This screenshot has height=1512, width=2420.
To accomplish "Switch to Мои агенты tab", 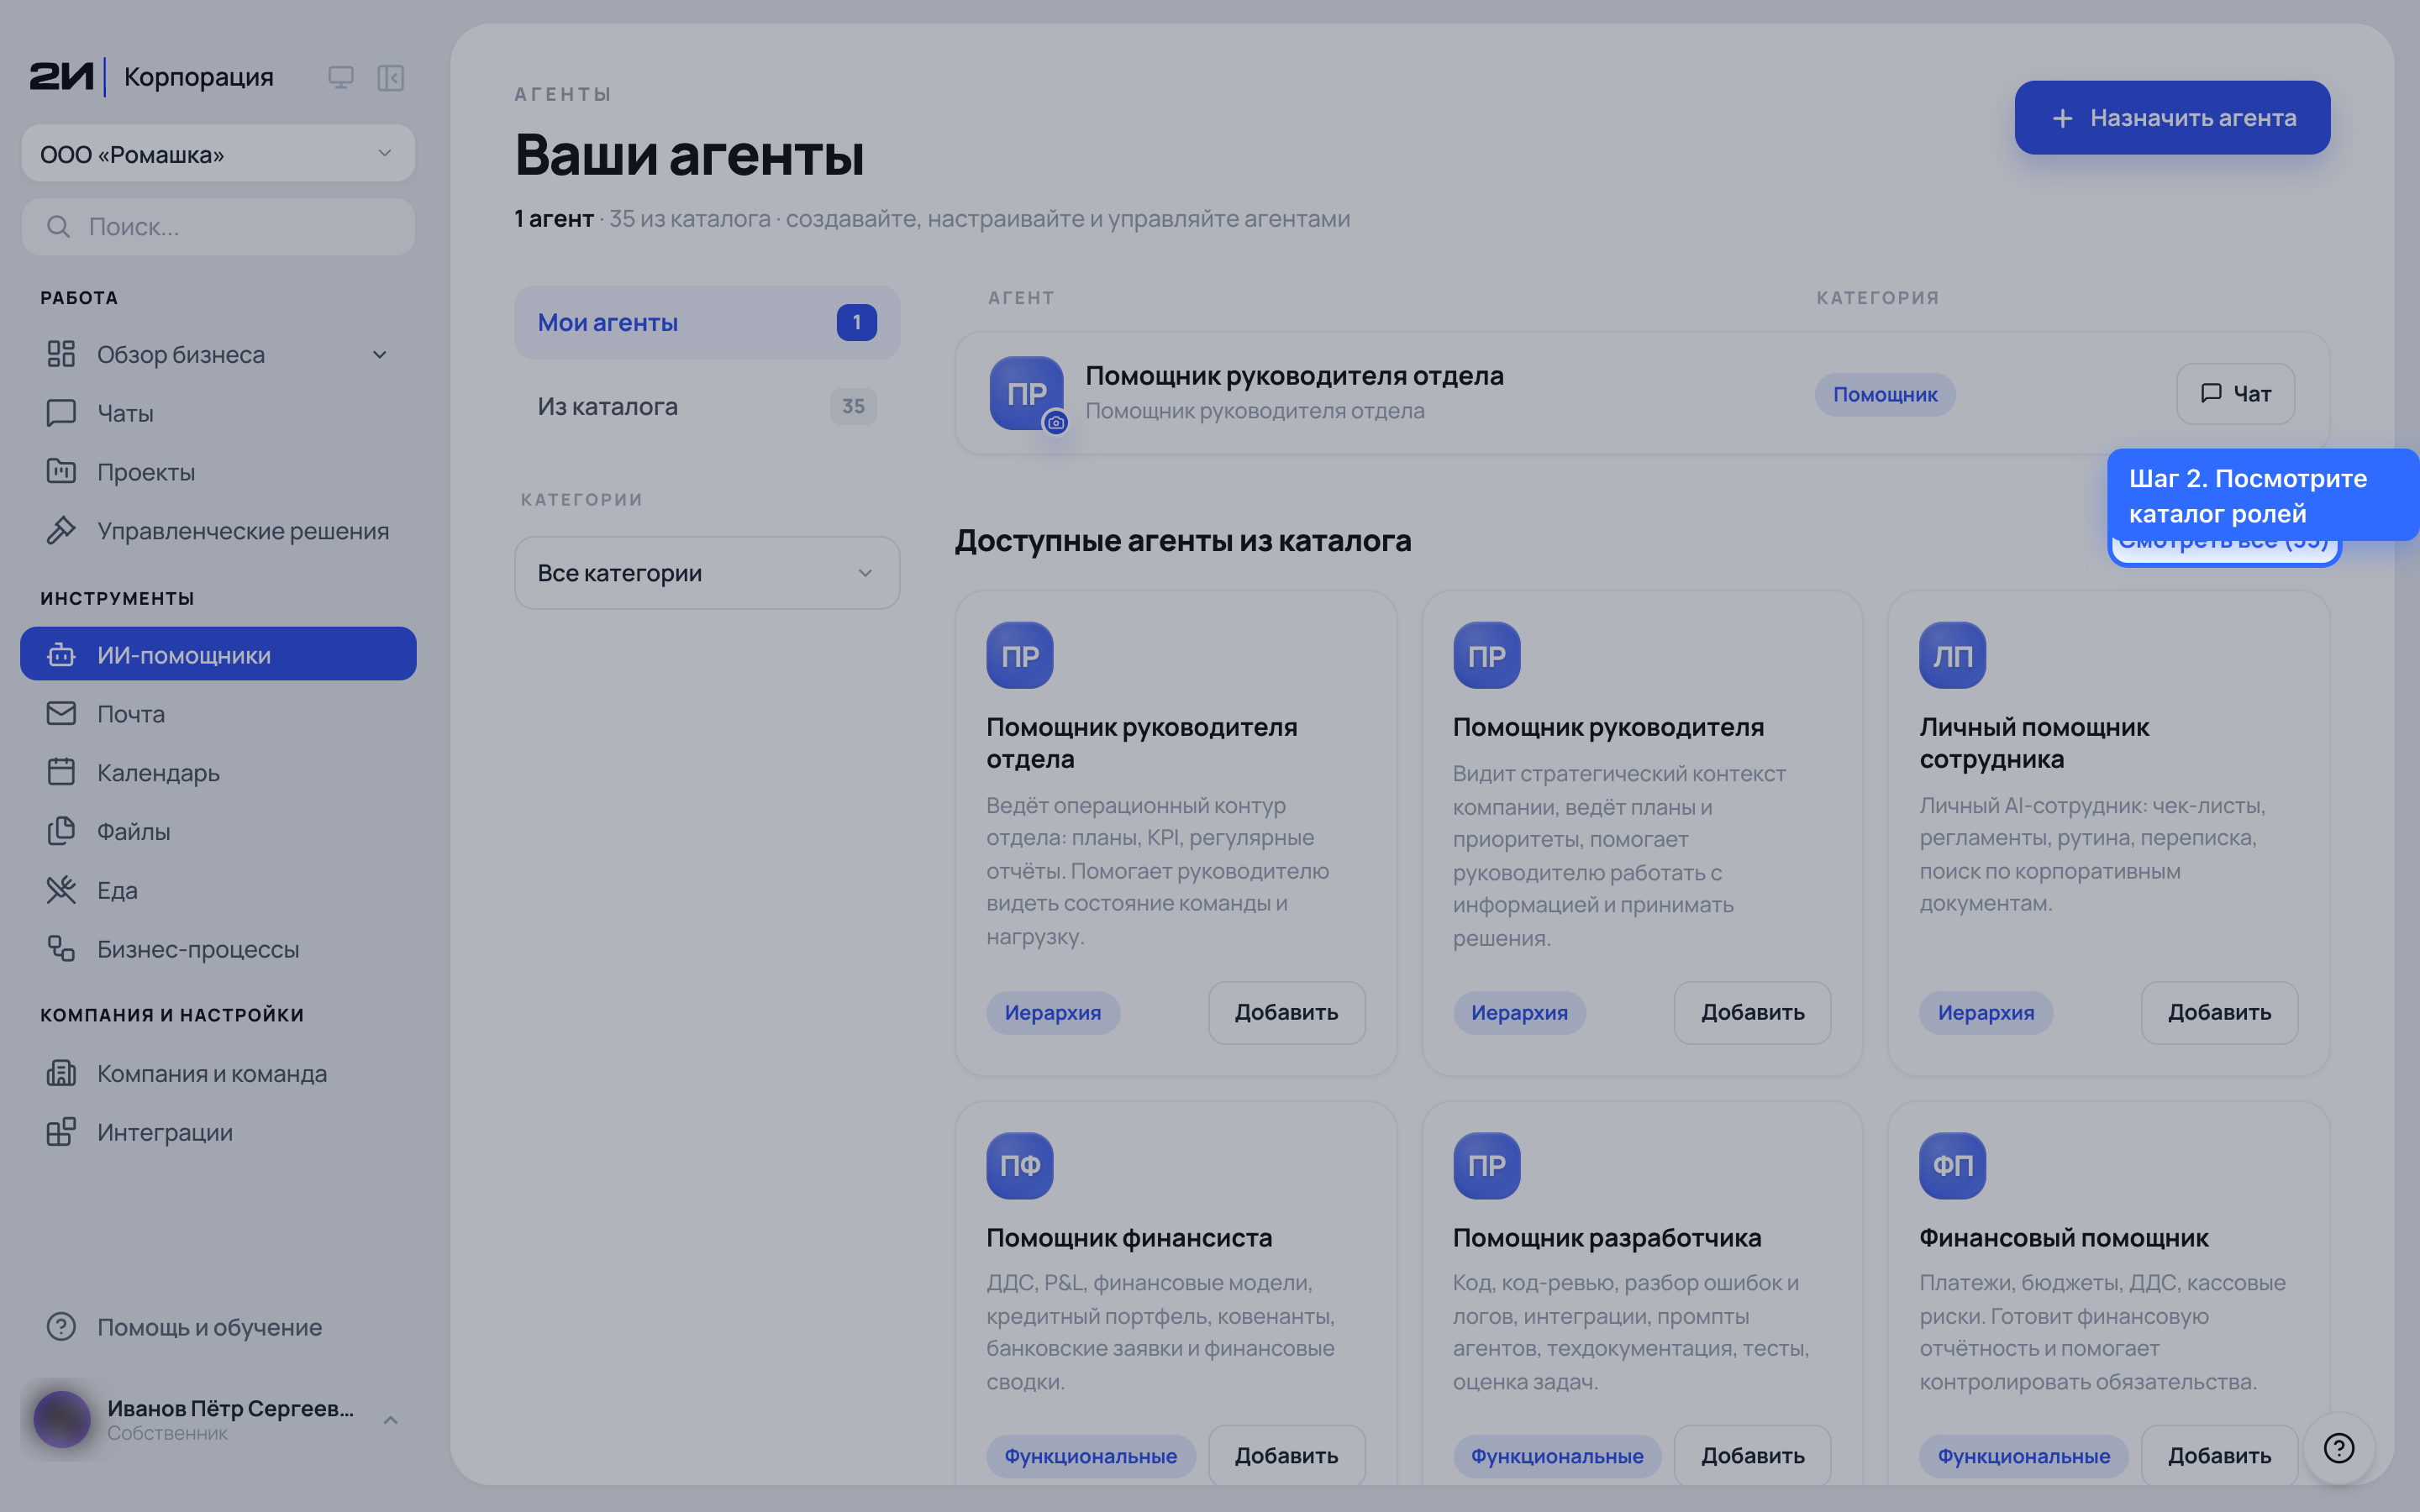I will click(x=707, y=322).
